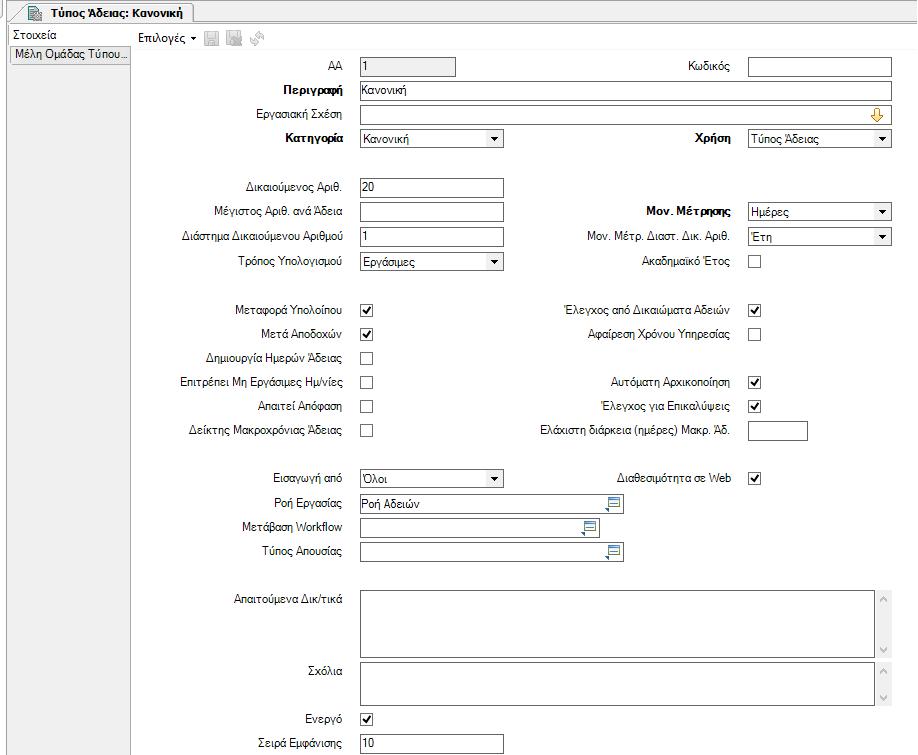Viewport: 918px width, 755px height.
Task: Check Αφαίρεση Χρόνου Υπηρεσίας checkbox
Action: point(755,334)
